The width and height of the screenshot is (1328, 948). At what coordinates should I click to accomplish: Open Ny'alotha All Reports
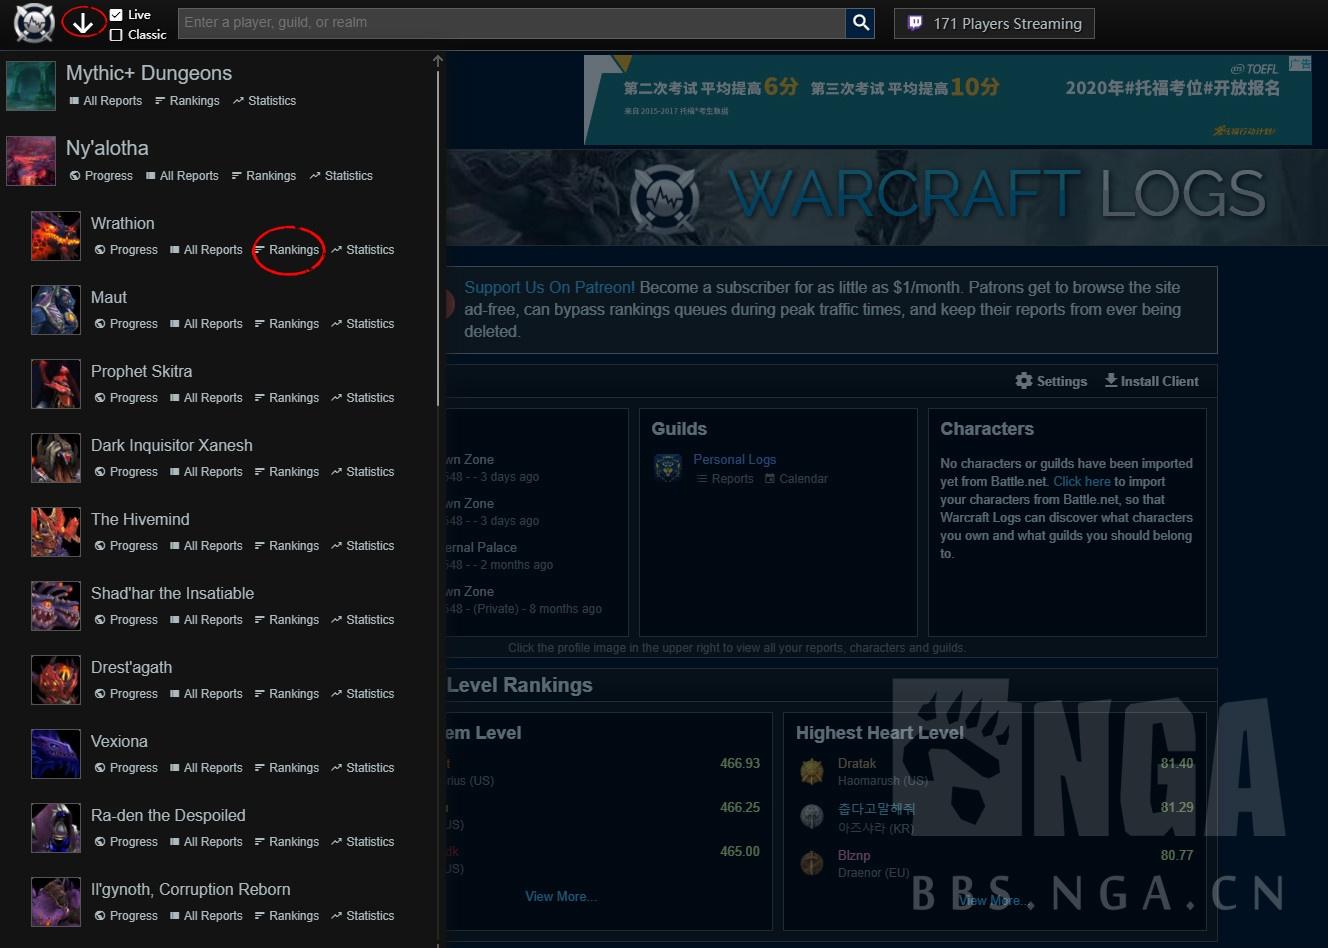(182, 176)
